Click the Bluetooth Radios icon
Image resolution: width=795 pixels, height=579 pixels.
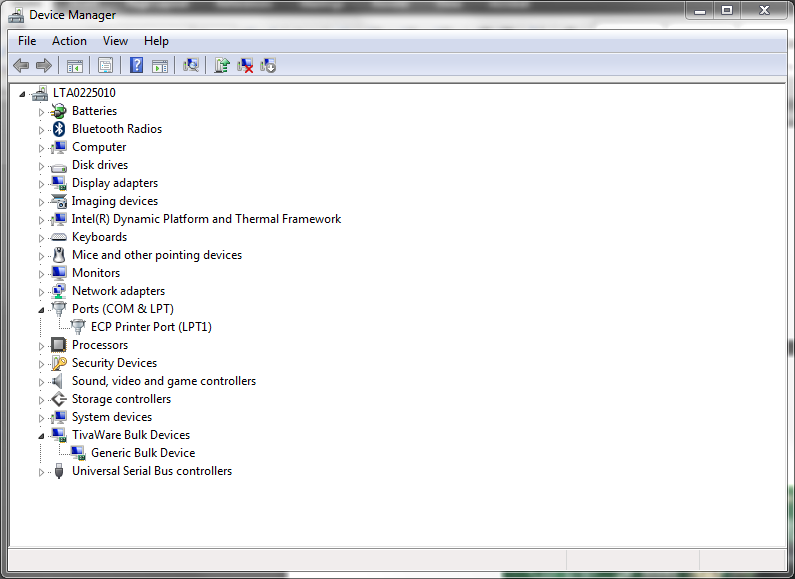pyautogui.click(x=59, y=129)
